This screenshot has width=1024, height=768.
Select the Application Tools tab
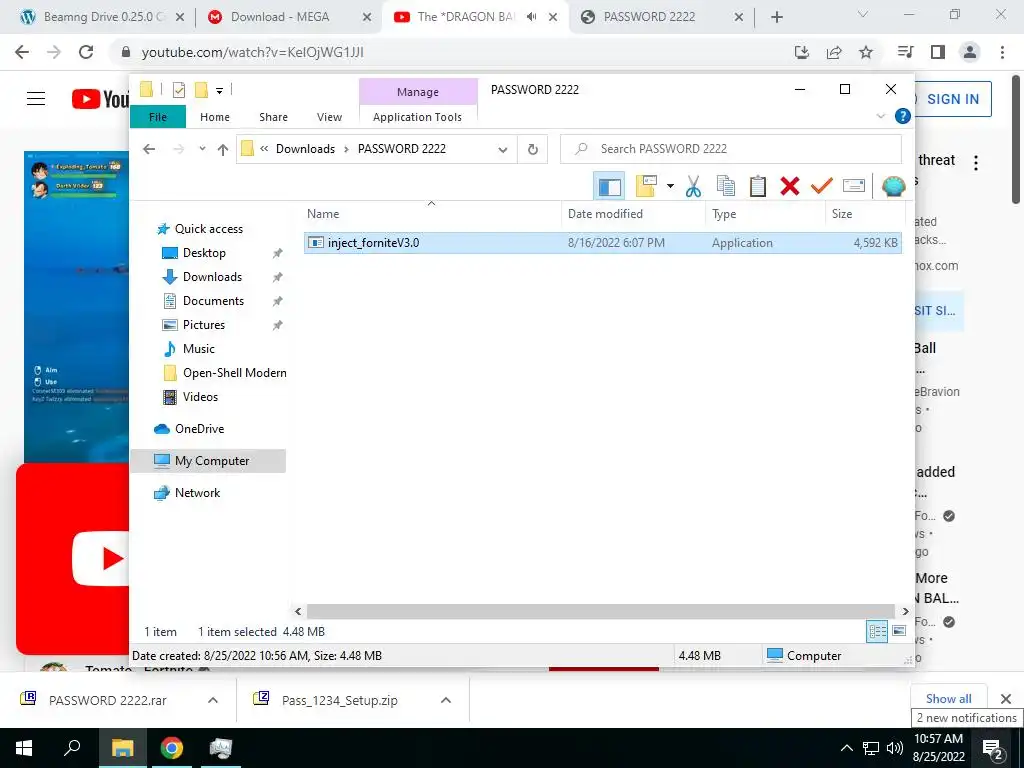pyautogui.click(x=417, y=117)
